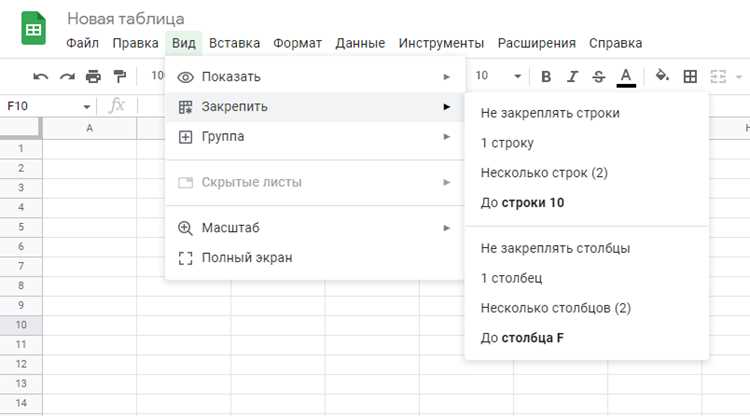The image size is (750, 416).
Task: Expand the Показать submenu
Action: click(315, 77)
